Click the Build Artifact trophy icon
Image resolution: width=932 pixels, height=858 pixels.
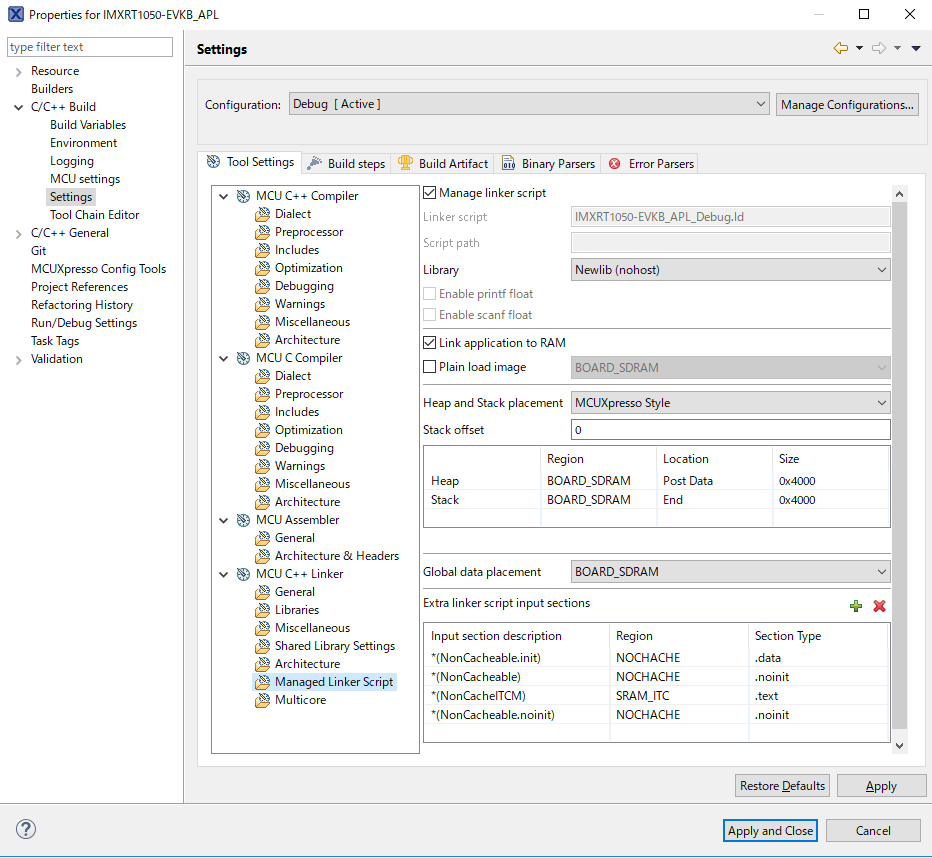405,163
